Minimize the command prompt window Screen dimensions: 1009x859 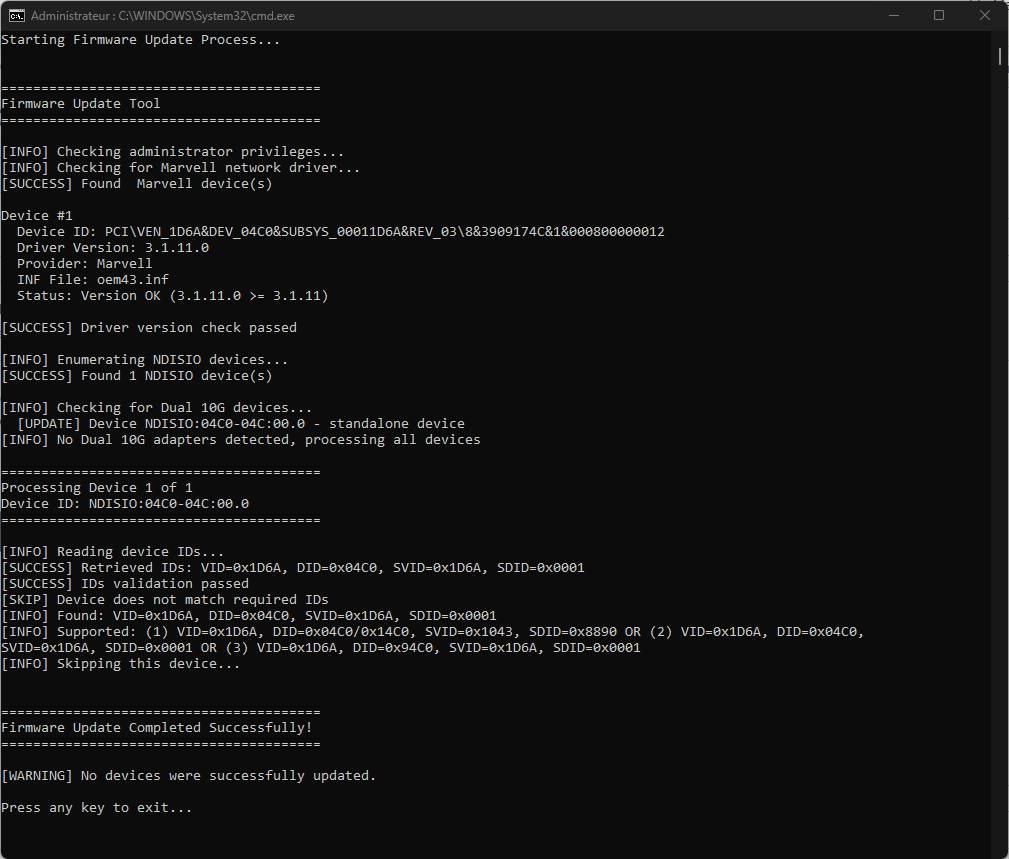(x=891, y=15)
